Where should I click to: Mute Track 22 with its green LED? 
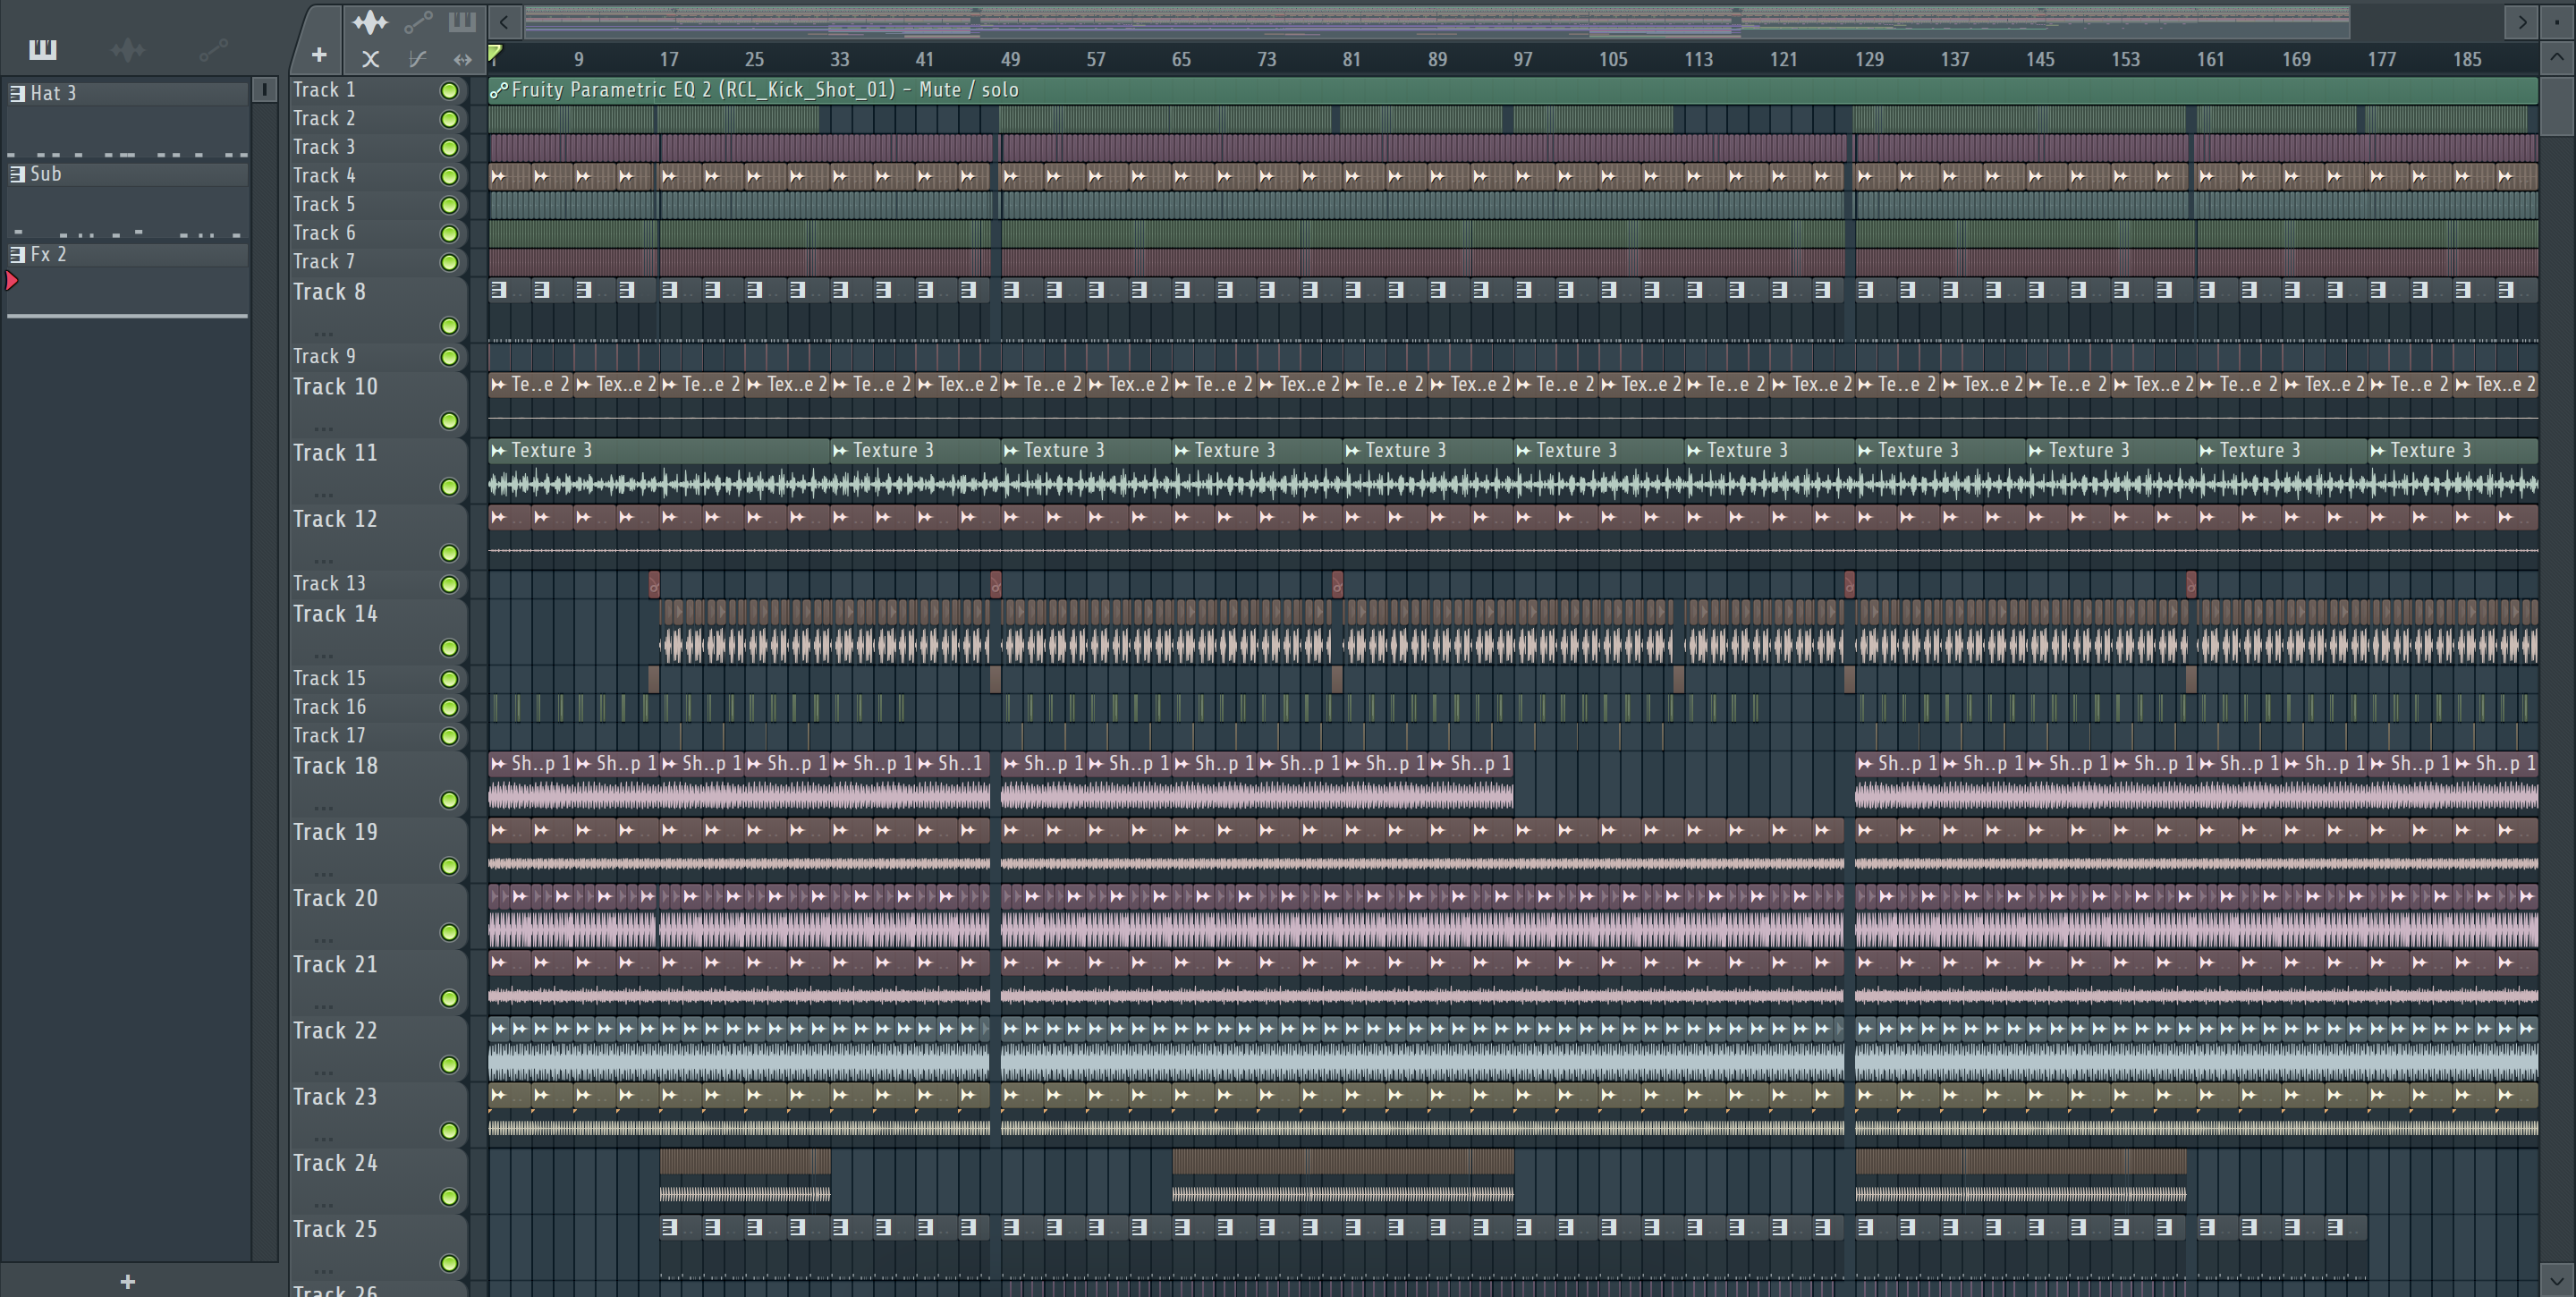pyautogui.click(x=450, y=1065)
